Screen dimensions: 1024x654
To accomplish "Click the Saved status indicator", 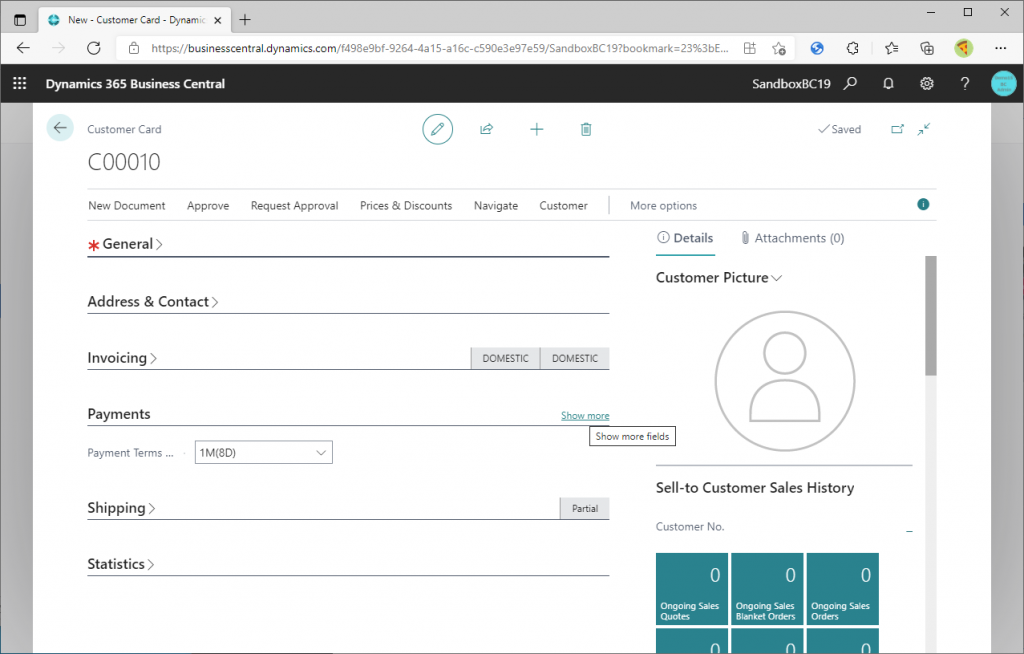I will tap(840, 129).
